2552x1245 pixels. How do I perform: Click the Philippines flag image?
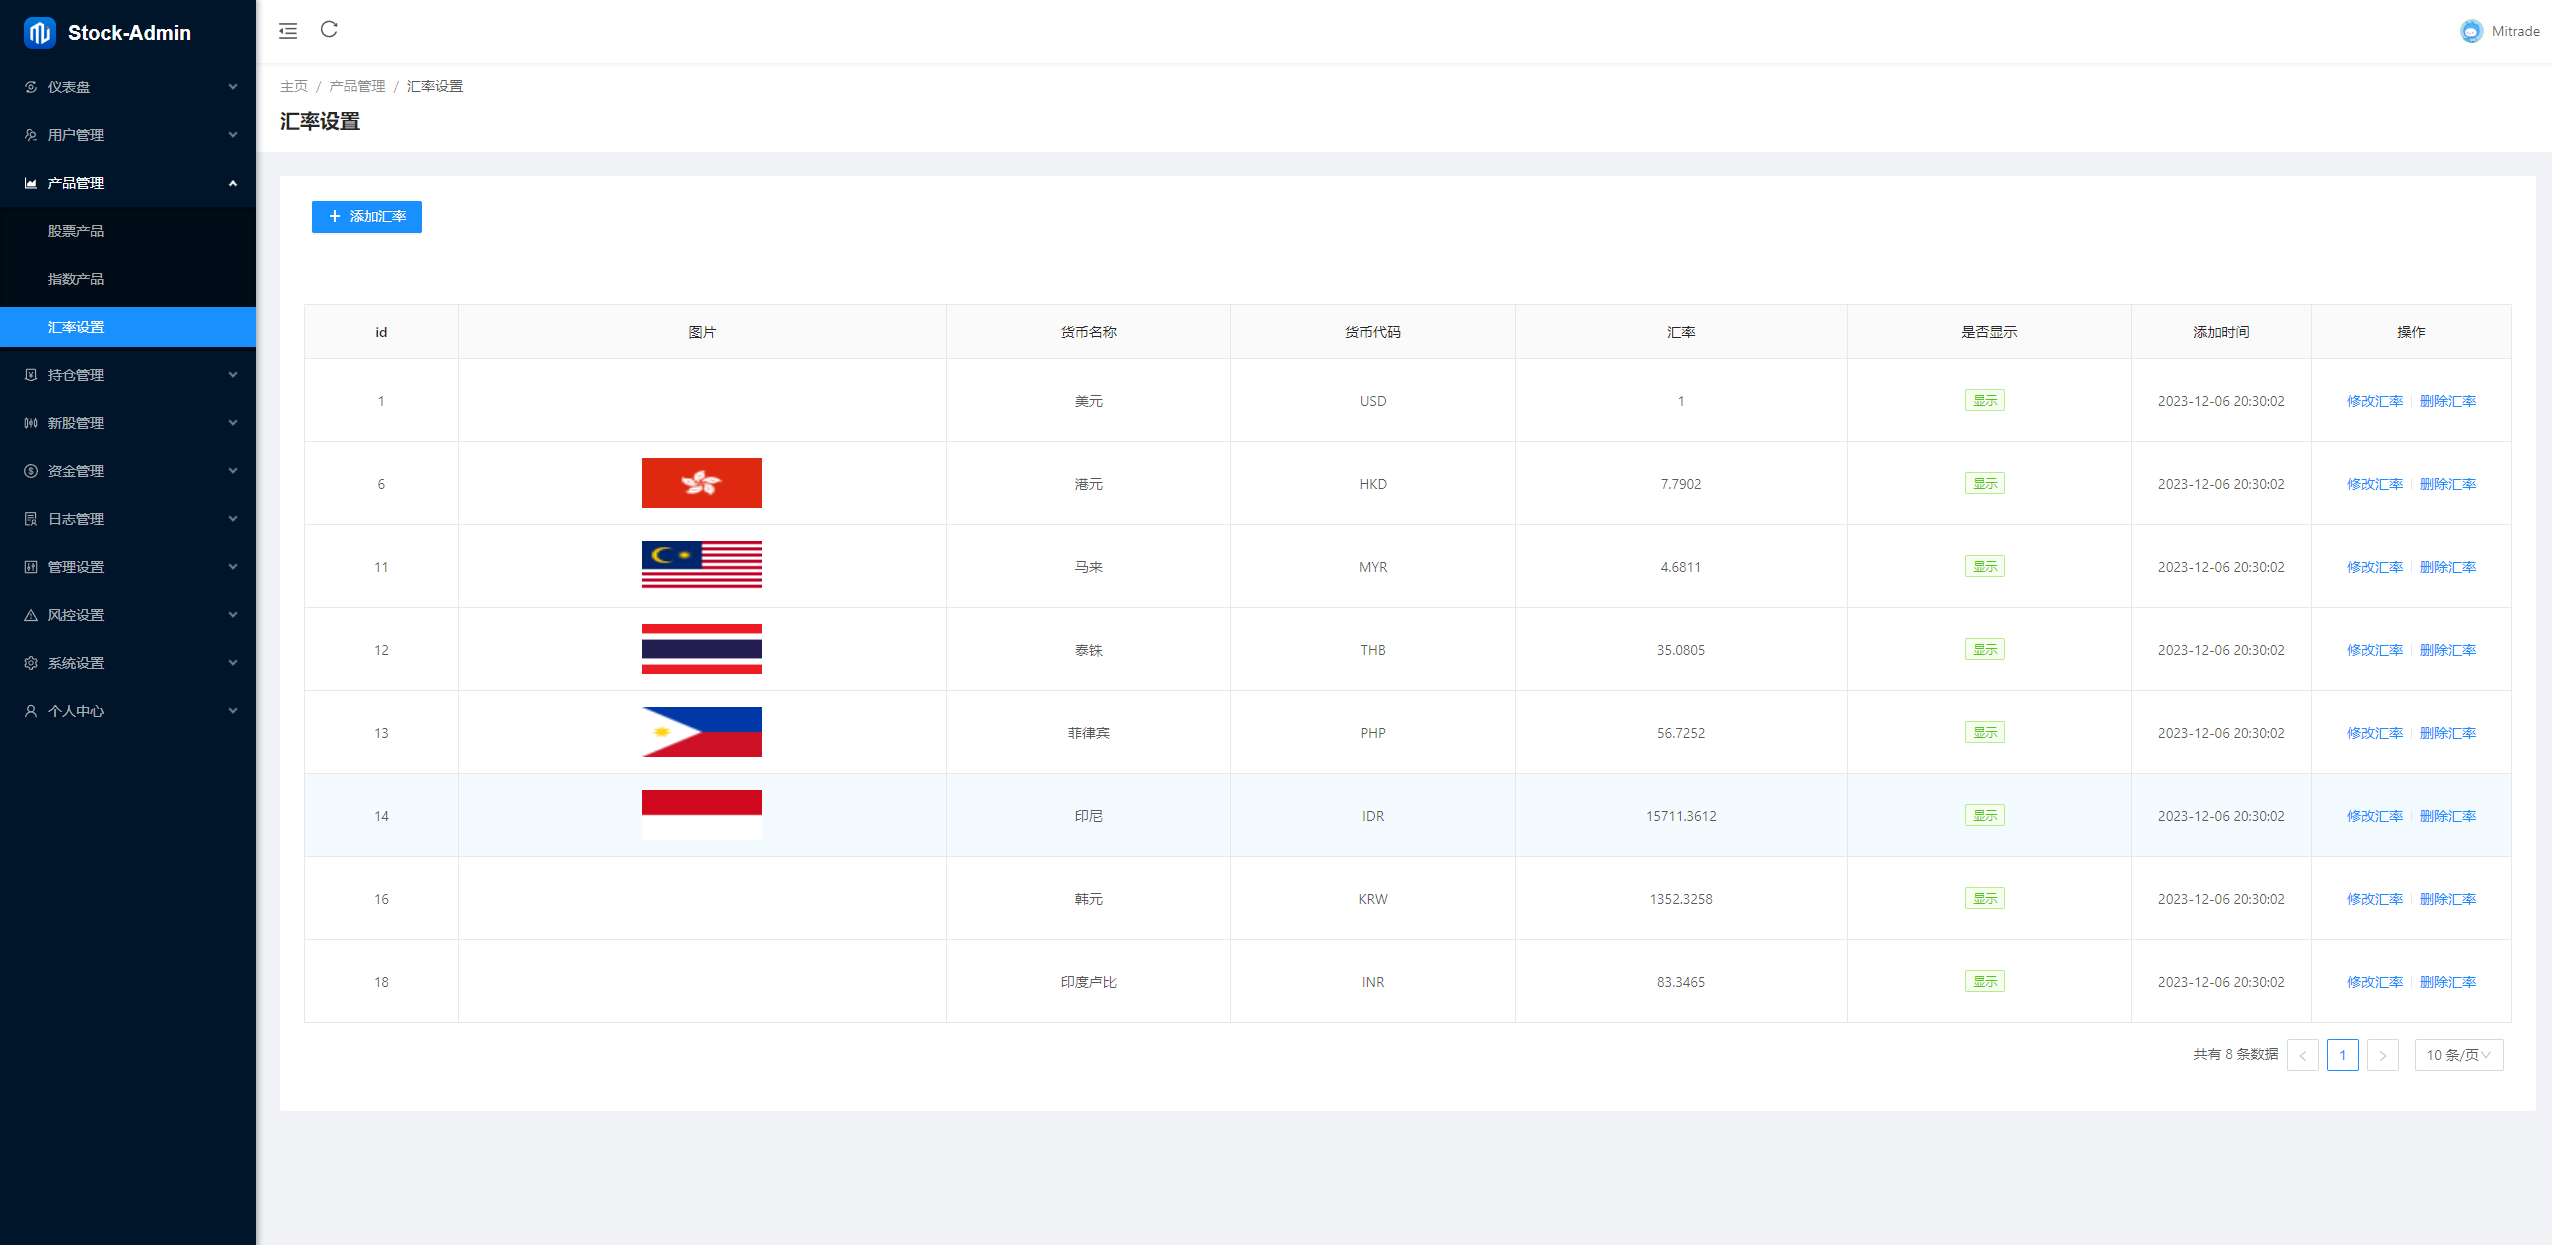701,732
